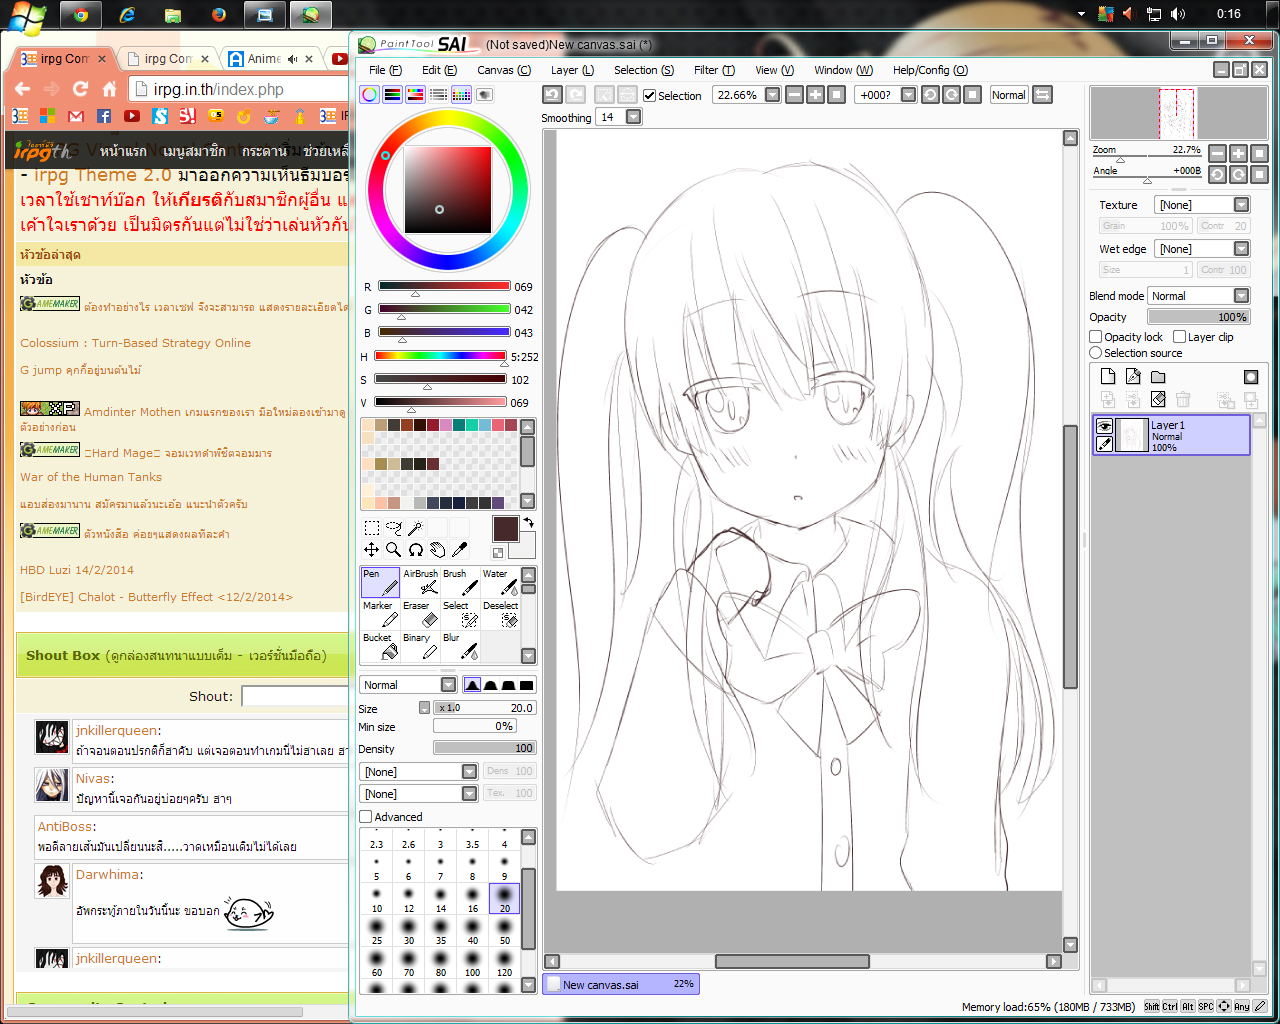The image size is (1280, 1024).
Task: Create a new layer in layer panel
Action: click(x=1108, y=376)
